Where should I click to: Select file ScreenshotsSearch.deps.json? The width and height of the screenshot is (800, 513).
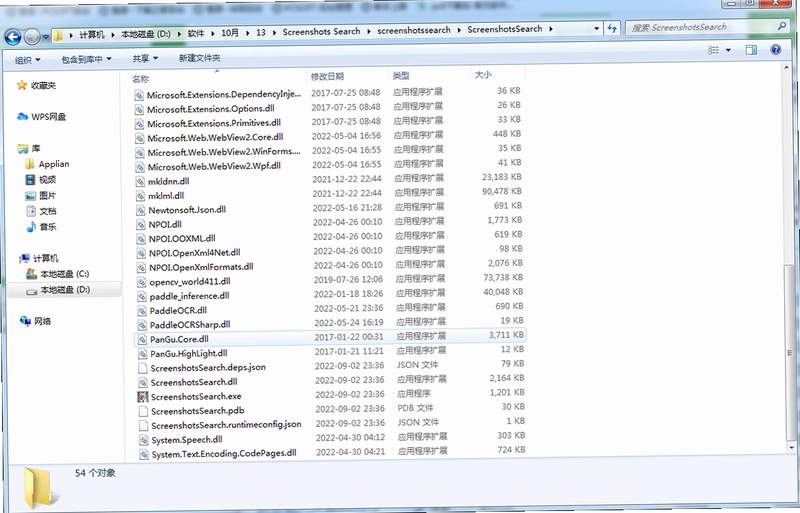coord(208,368)
